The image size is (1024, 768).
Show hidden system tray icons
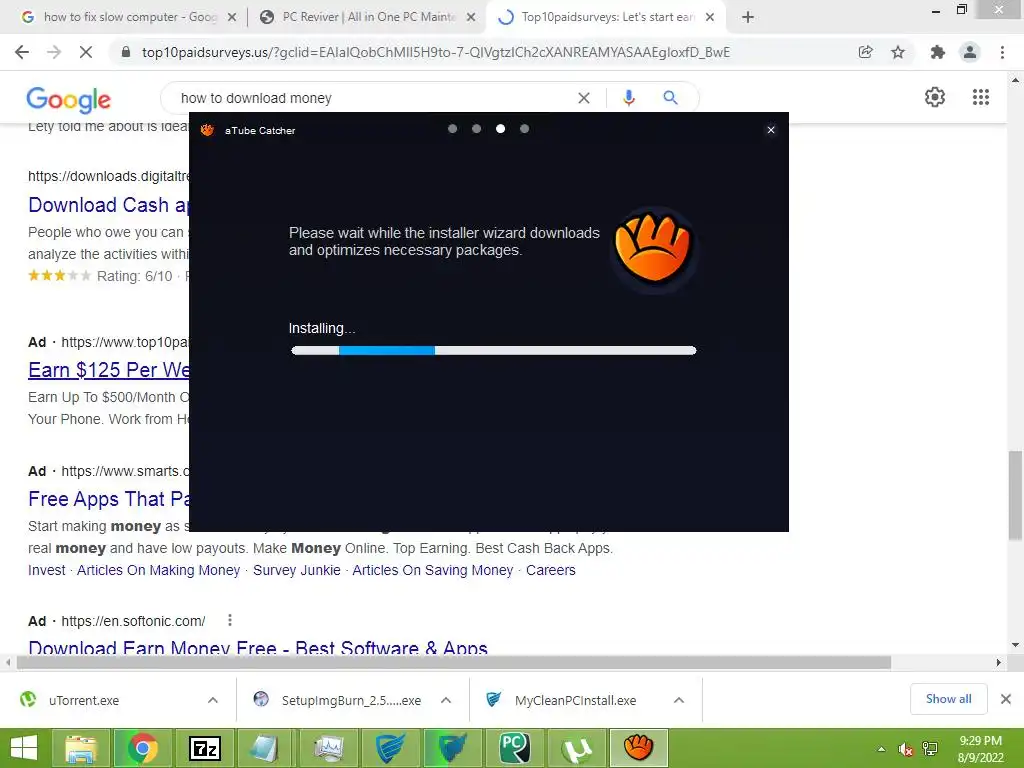point(881,750)
